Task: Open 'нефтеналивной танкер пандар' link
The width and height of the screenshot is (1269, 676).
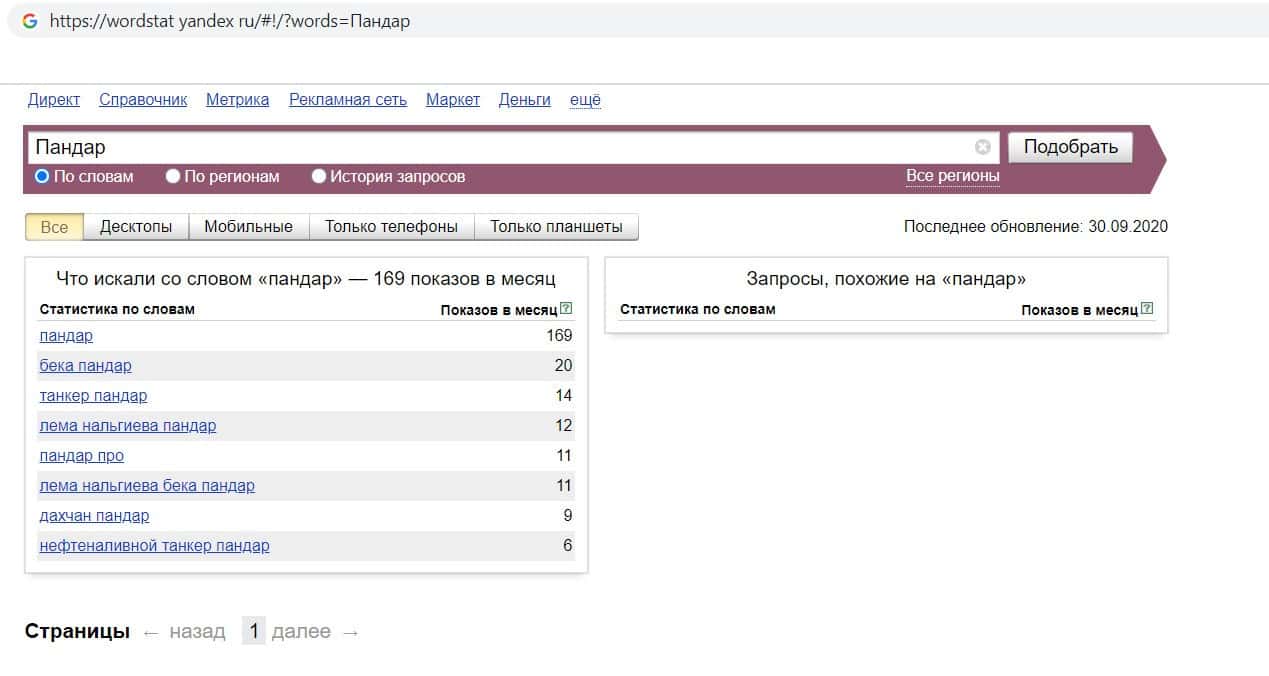Action: 154,546
